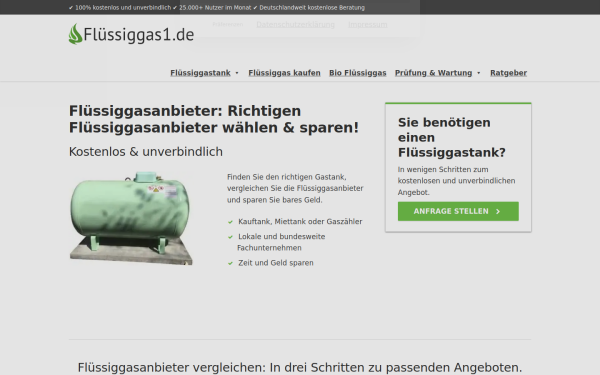Open the Datenschutzerklärung link
The height and width of the screenshot is (375, 600).
click(295, 24)
